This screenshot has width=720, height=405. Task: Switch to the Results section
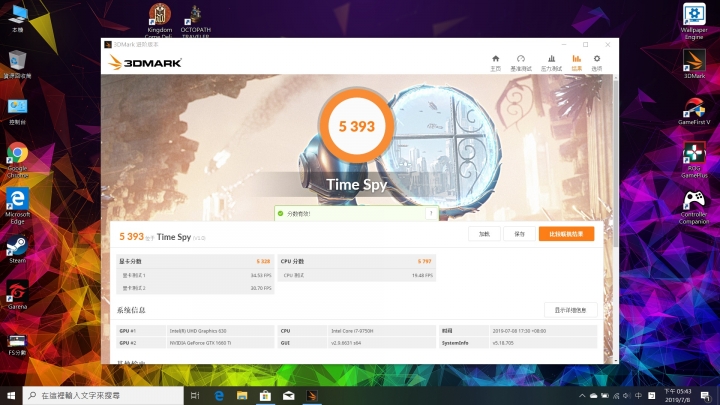(x=576, y=63)
